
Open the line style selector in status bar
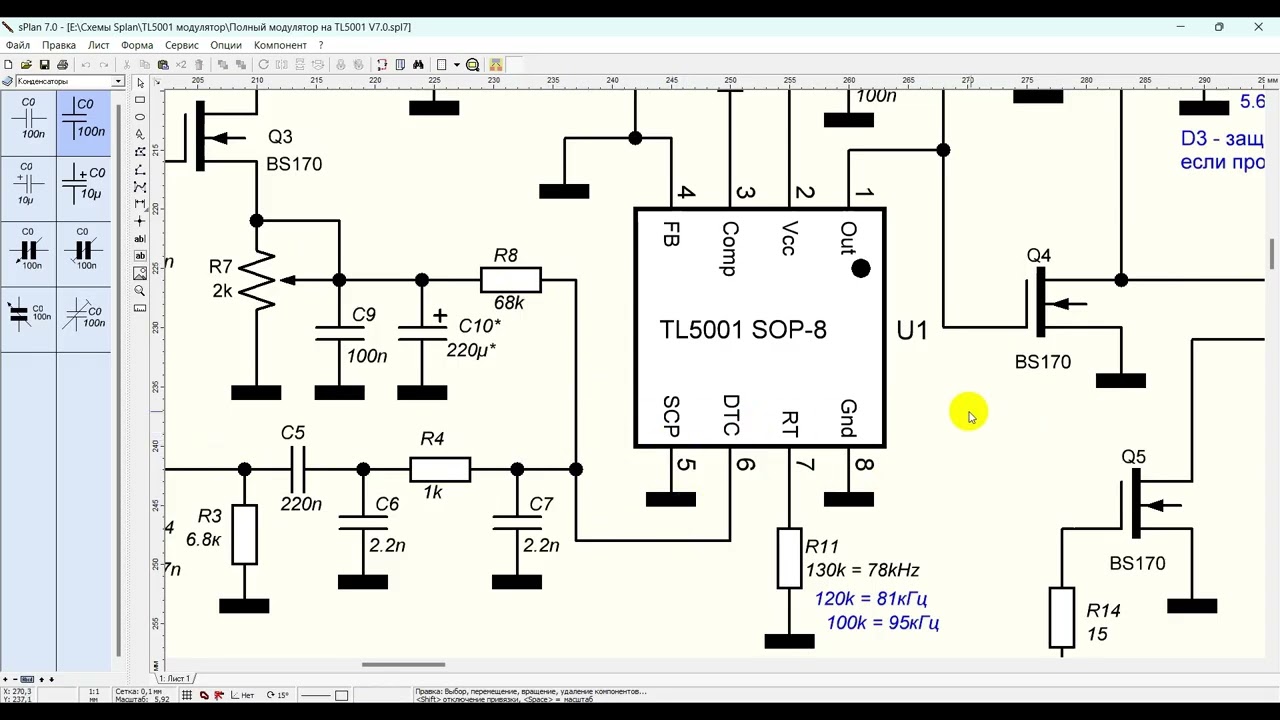coord(316,695)
